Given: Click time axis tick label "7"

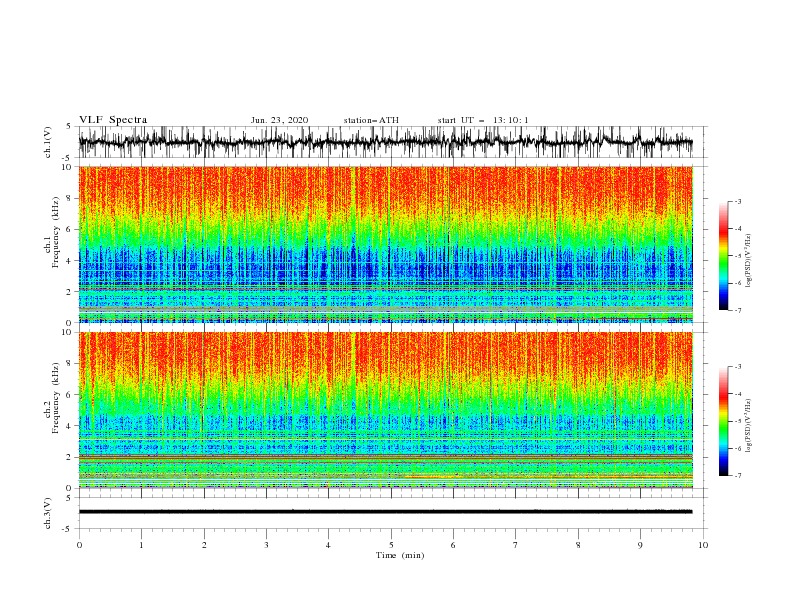Looking at the screenshot, I should (516, 545).
